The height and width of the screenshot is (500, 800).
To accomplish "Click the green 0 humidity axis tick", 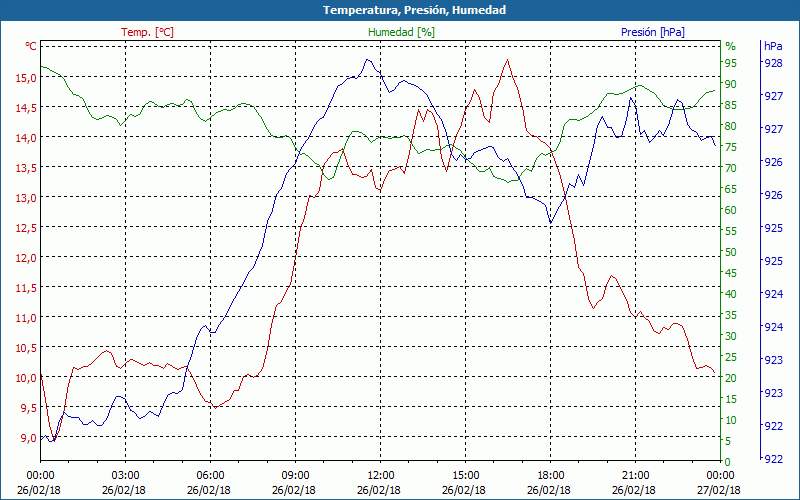I will 728,462.
